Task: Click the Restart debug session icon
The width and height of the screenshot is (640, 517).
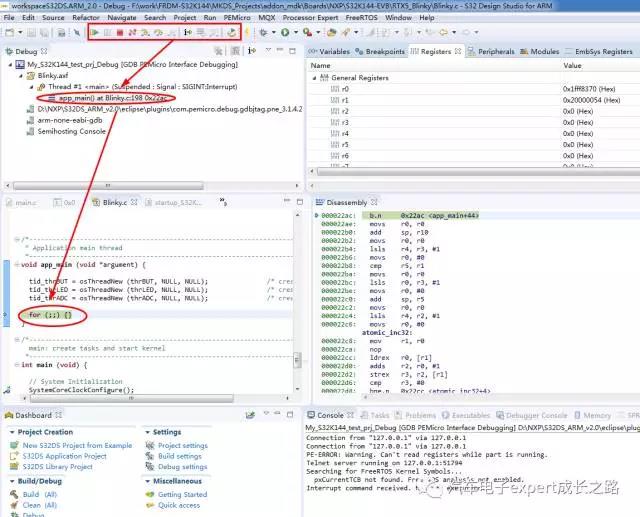Action: (x=231, y=32)
